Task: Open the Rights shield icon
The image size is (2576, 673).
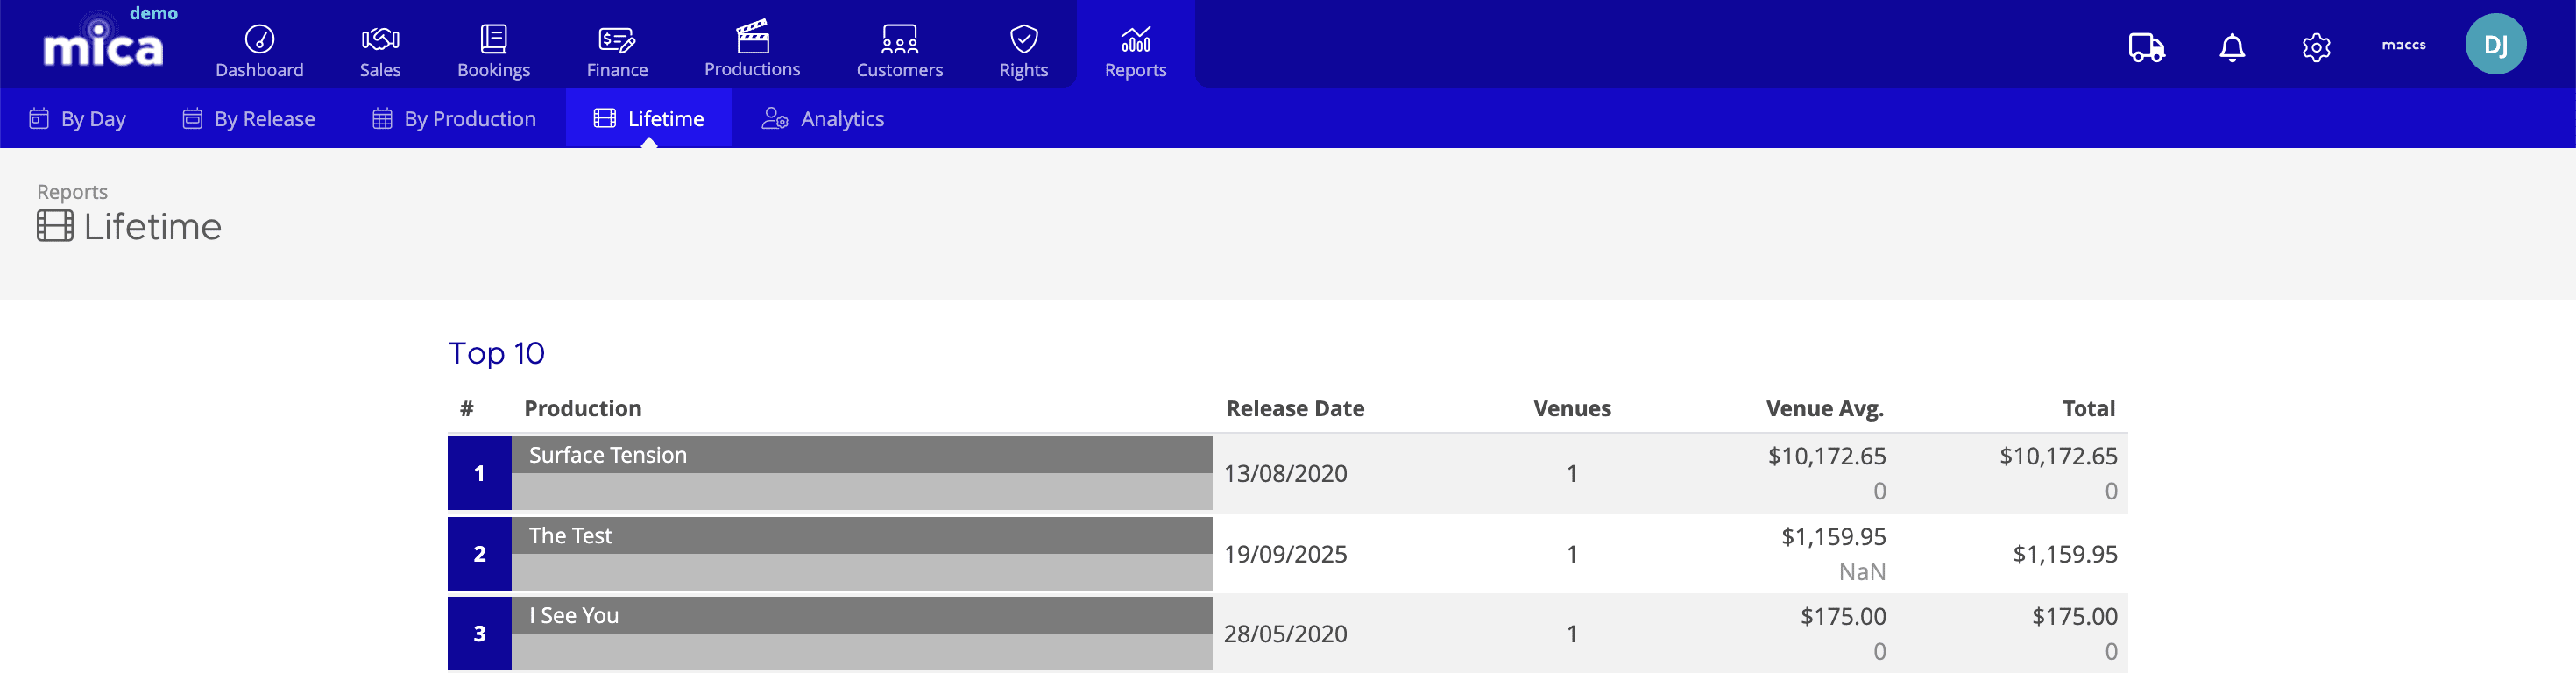Action: pos(1024,38)
